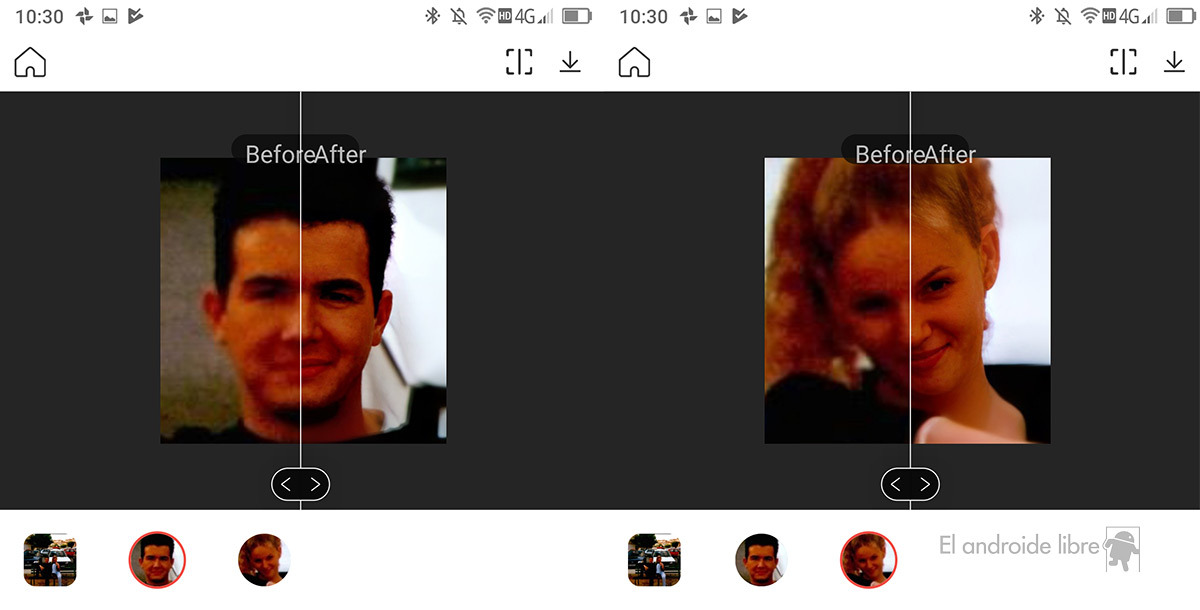Image resolution: width=1200 pixels, height=610 pixels.
Task: Tap the battery icon in left status bar
Action: 577,16
